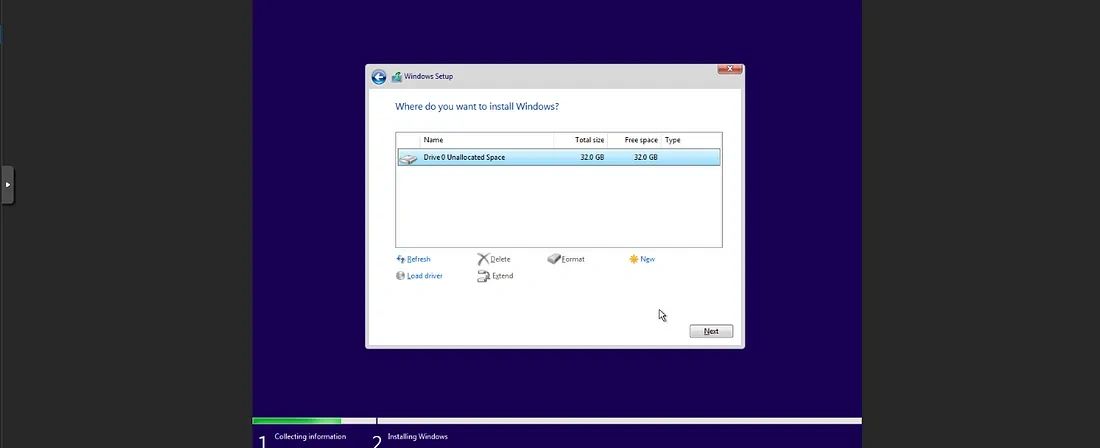
Task: Expand the collapsed side panel arrow
Action: click(x=7, y=185)
